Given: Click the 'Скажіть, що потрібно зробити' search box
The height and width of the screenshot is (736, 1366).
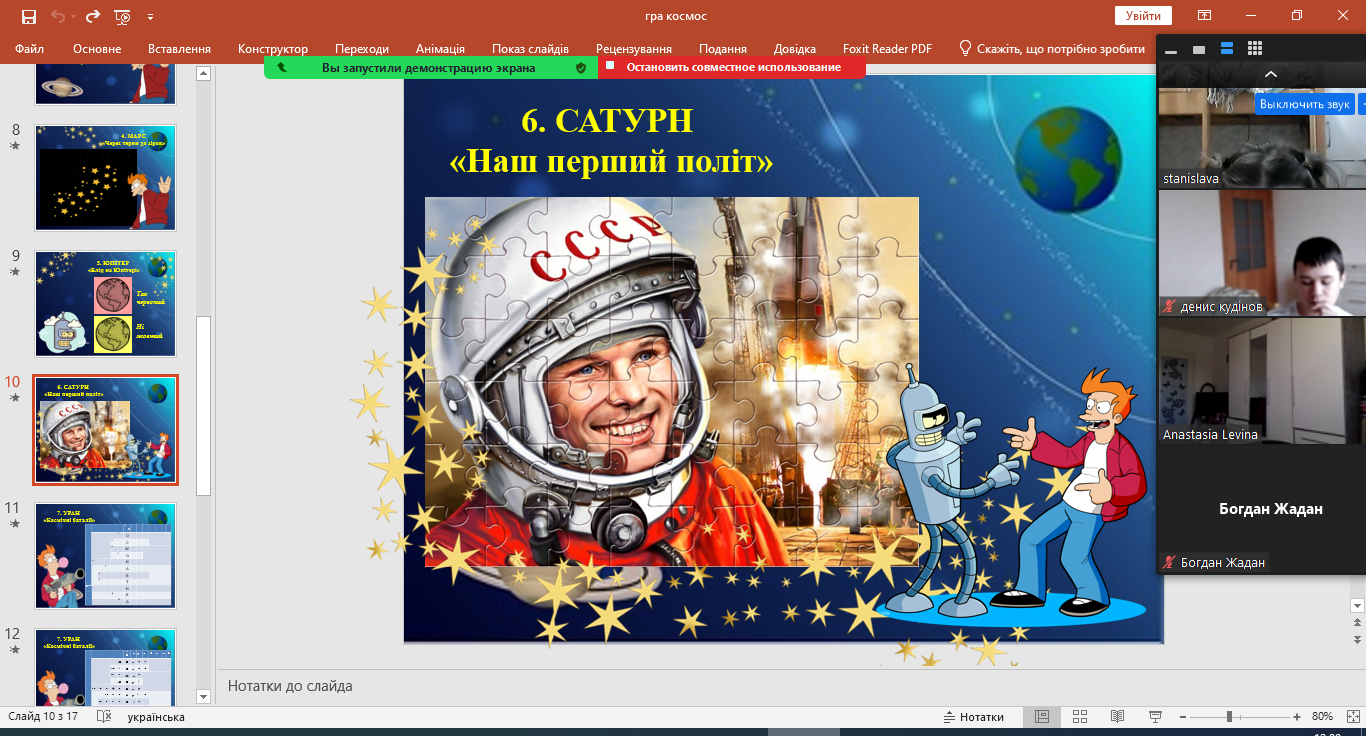Looking at the screenshot, I should pyautogui.click(x=1052, y=48).
